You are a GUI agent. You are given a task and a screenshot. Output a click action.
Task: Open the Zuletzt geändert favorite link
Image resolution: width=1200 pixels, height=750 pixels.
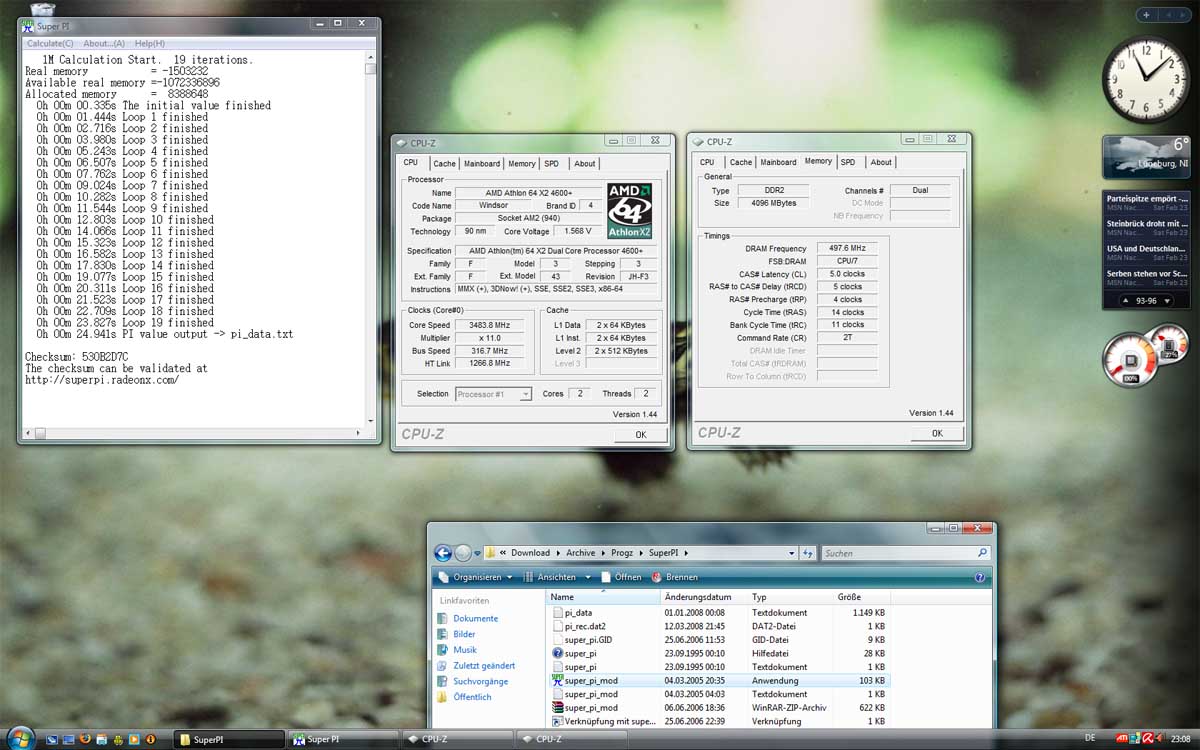tap(484, 666)
